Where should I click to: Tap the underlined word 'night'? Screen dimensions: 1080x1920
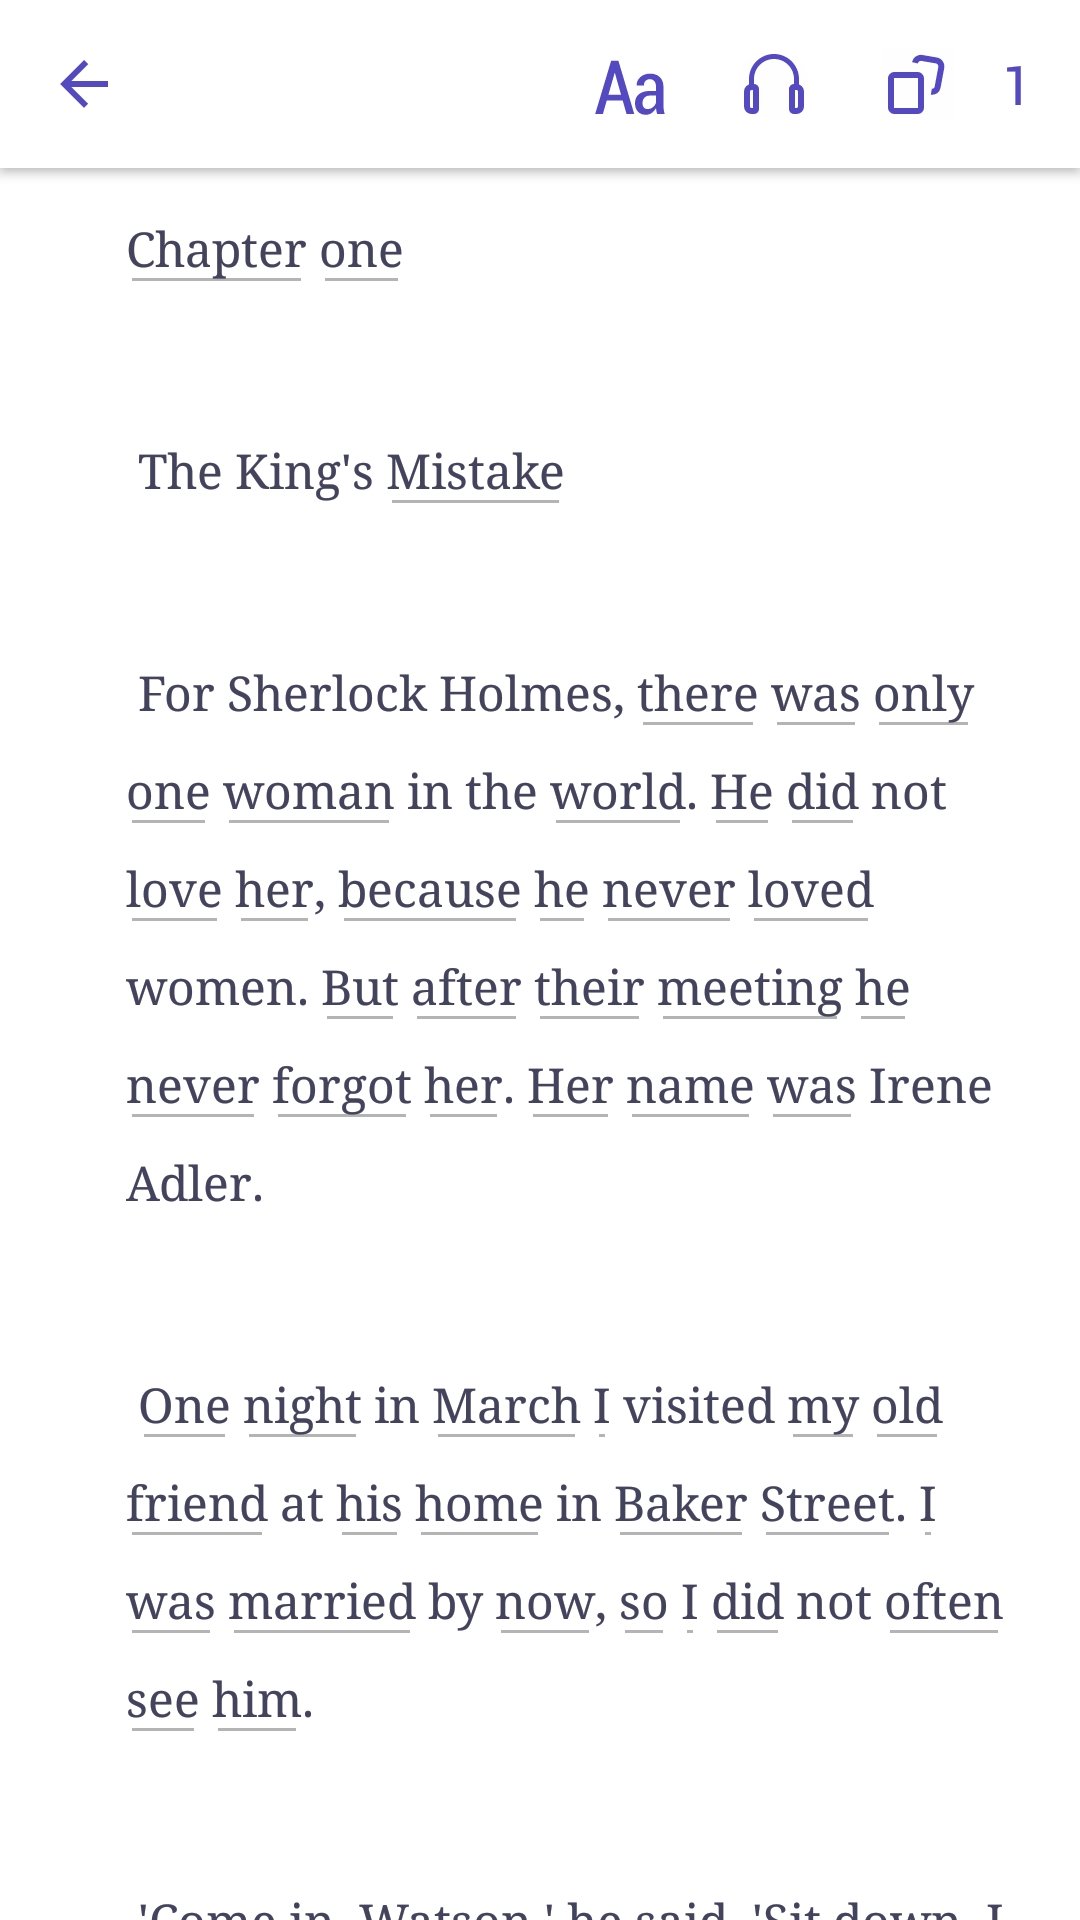pos(302,1408)
